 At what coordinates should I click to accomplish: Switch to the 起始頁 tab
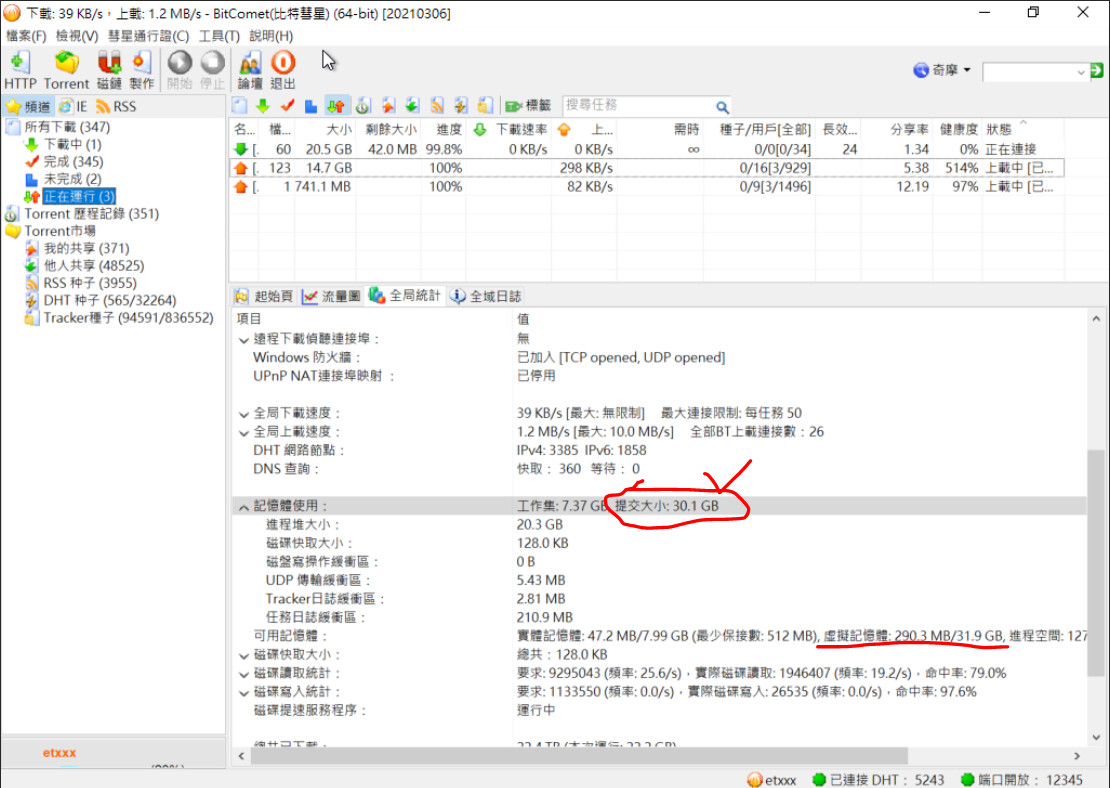click(263, 296)
